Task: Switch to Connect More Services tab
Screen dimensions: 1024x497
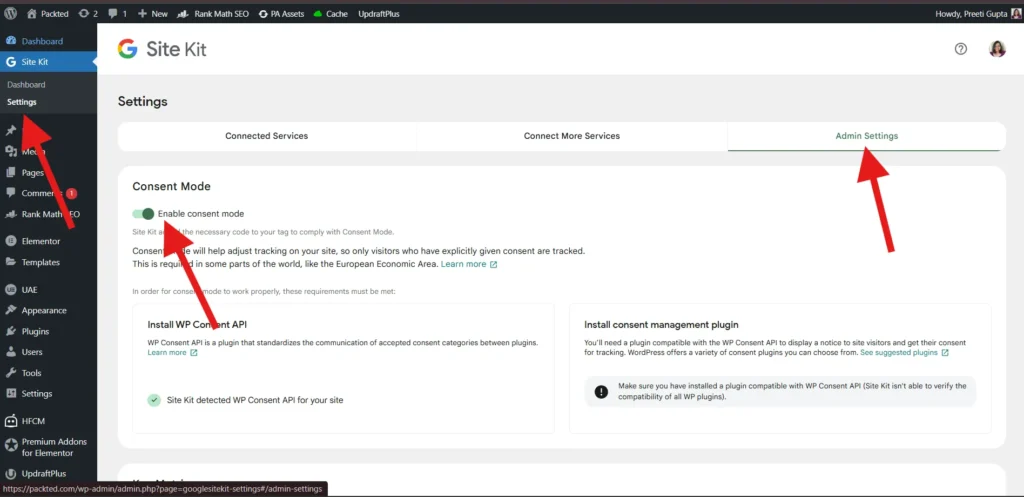Action: tap(571, 136)
